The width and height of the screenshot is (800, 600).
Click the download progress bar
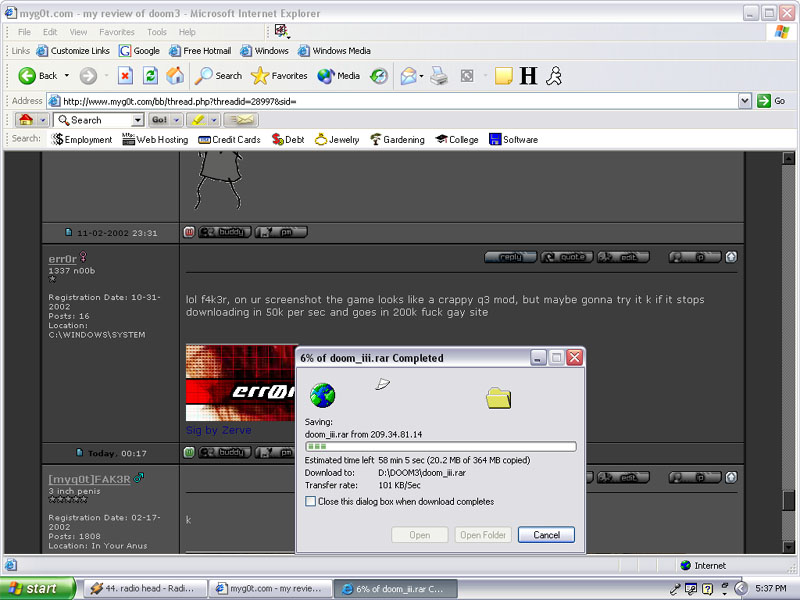pyautogui.click(x=441, y=446)
